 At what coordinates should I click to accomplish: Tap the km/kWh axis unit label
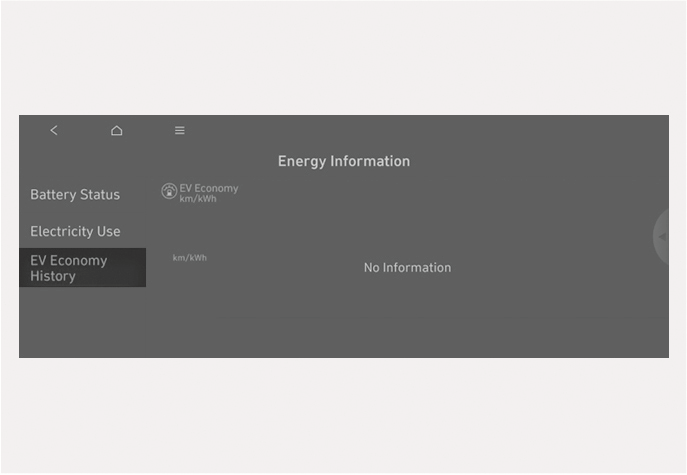[x=189, y=258]
